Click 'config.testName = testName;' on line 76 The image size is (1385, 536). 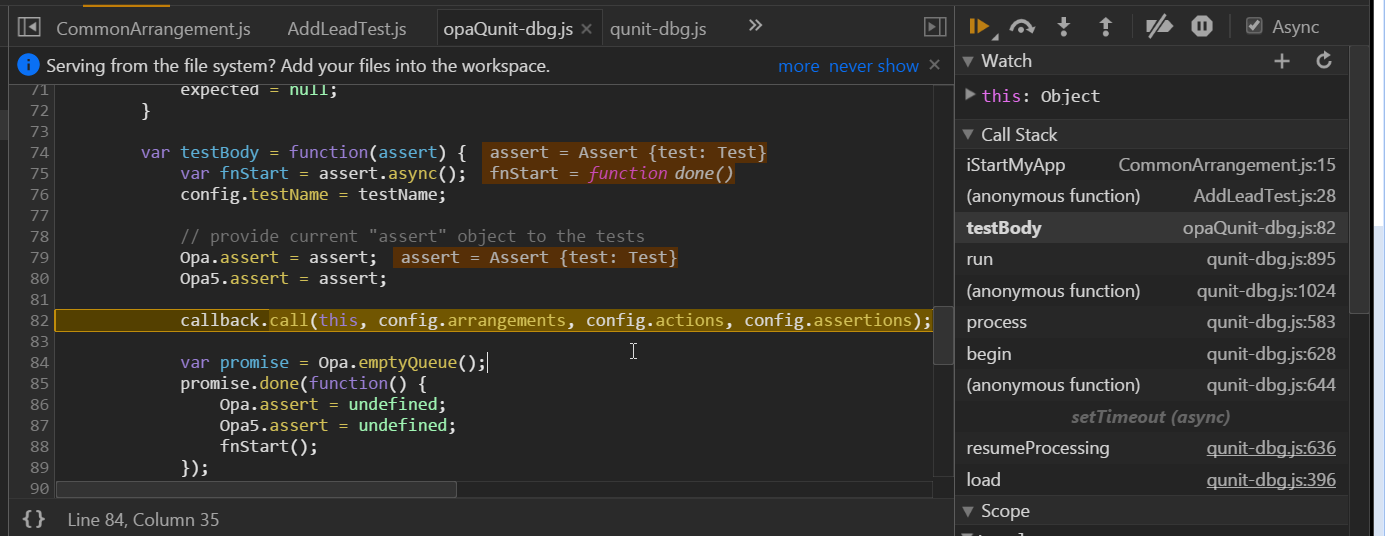pos(313,194)
